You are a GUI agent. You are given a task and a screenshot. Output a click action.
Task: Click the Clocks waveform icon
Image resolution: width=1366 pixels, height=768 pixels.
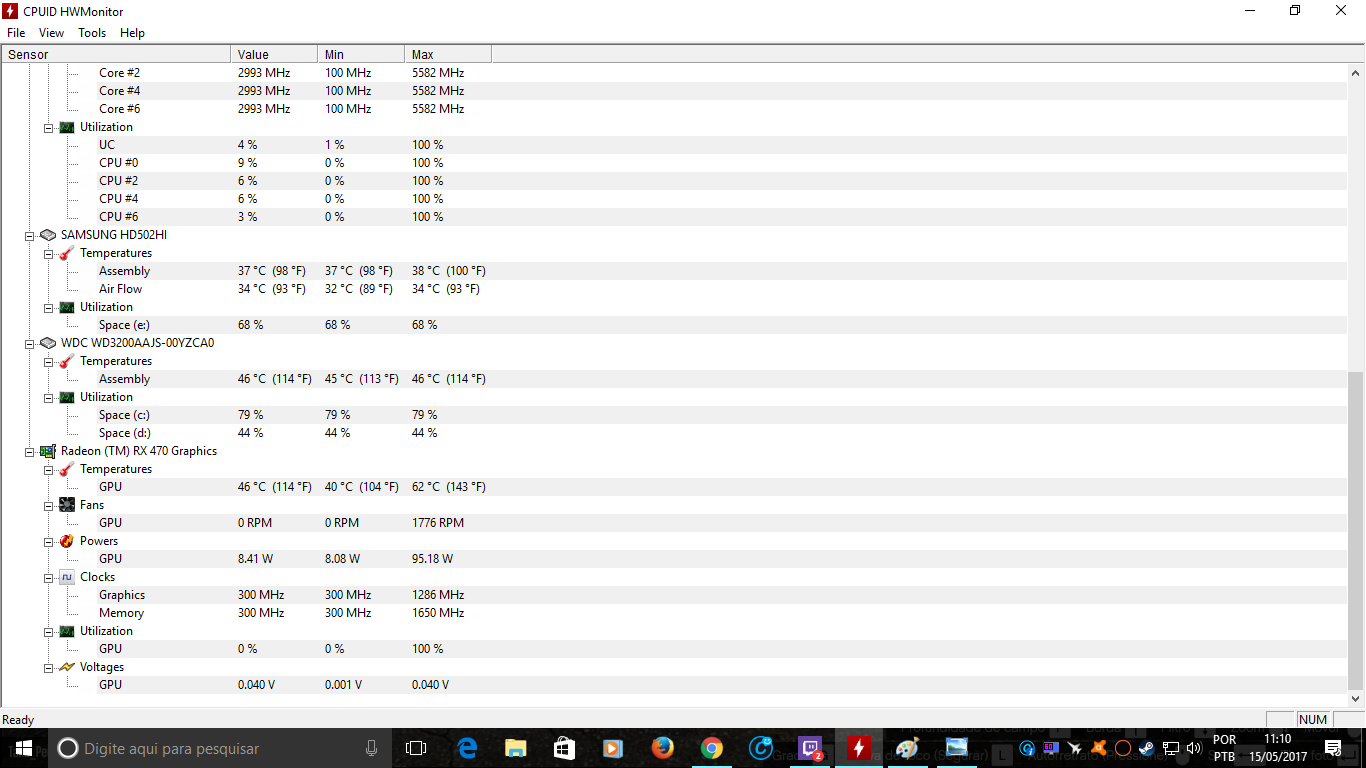tap(67, 577)
